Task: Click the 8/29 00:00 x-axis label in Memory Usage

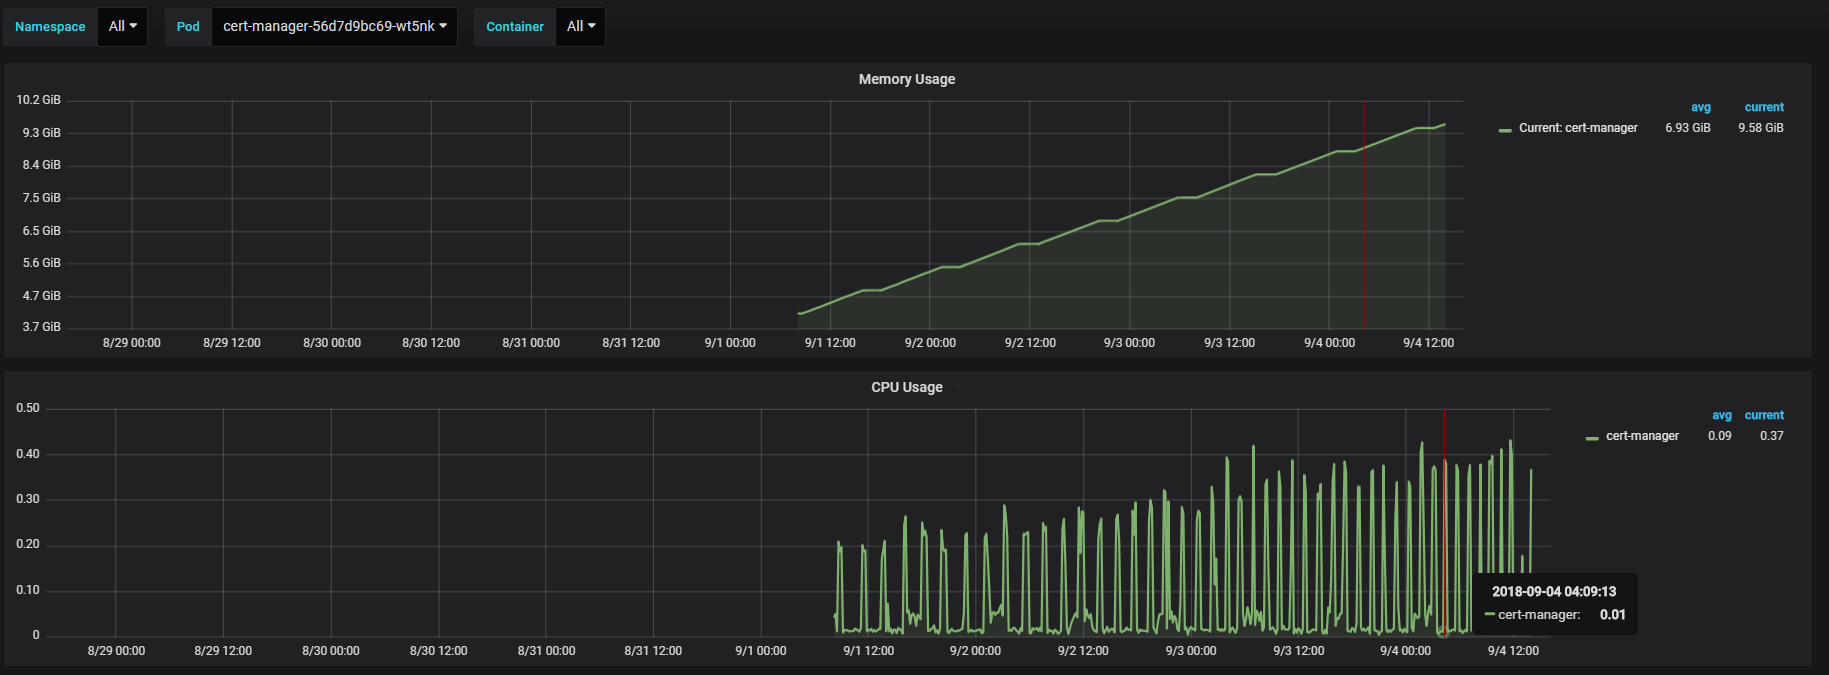Action: (x=132, y=343)
